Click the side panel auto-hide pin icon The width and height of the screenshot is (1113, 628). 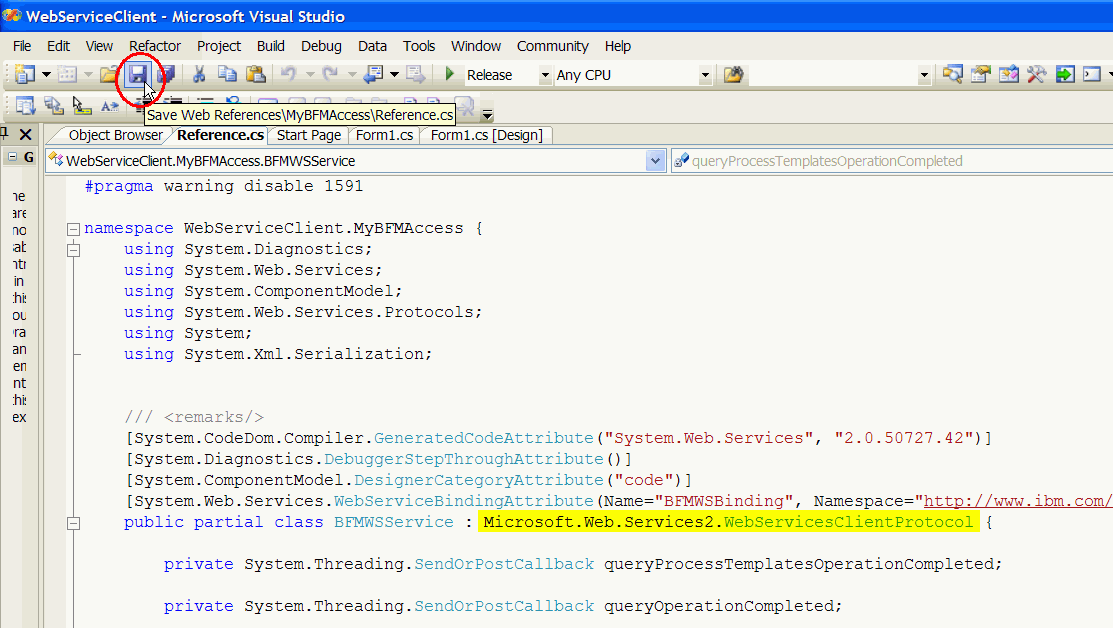4,133
